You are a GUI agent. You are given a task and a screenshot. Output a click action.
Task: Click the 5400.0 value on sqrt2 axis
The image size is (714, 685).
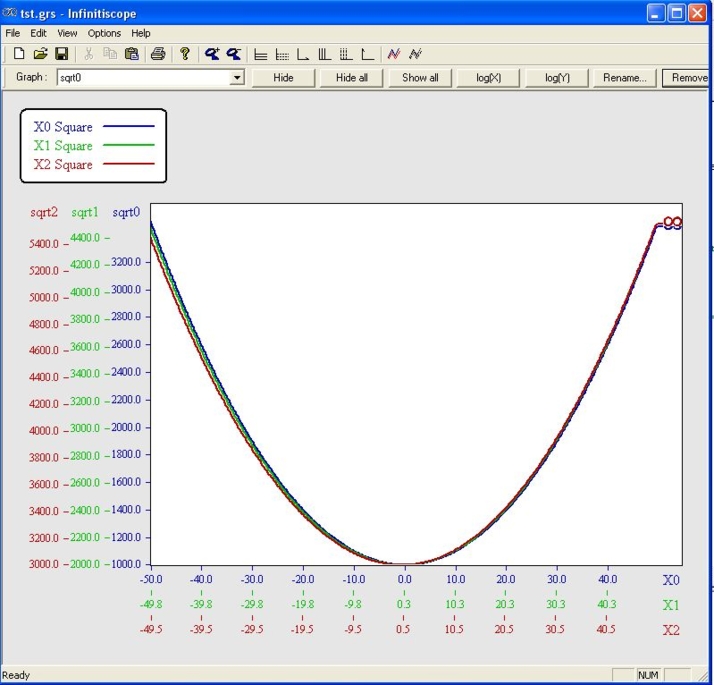tap(44, 244)
